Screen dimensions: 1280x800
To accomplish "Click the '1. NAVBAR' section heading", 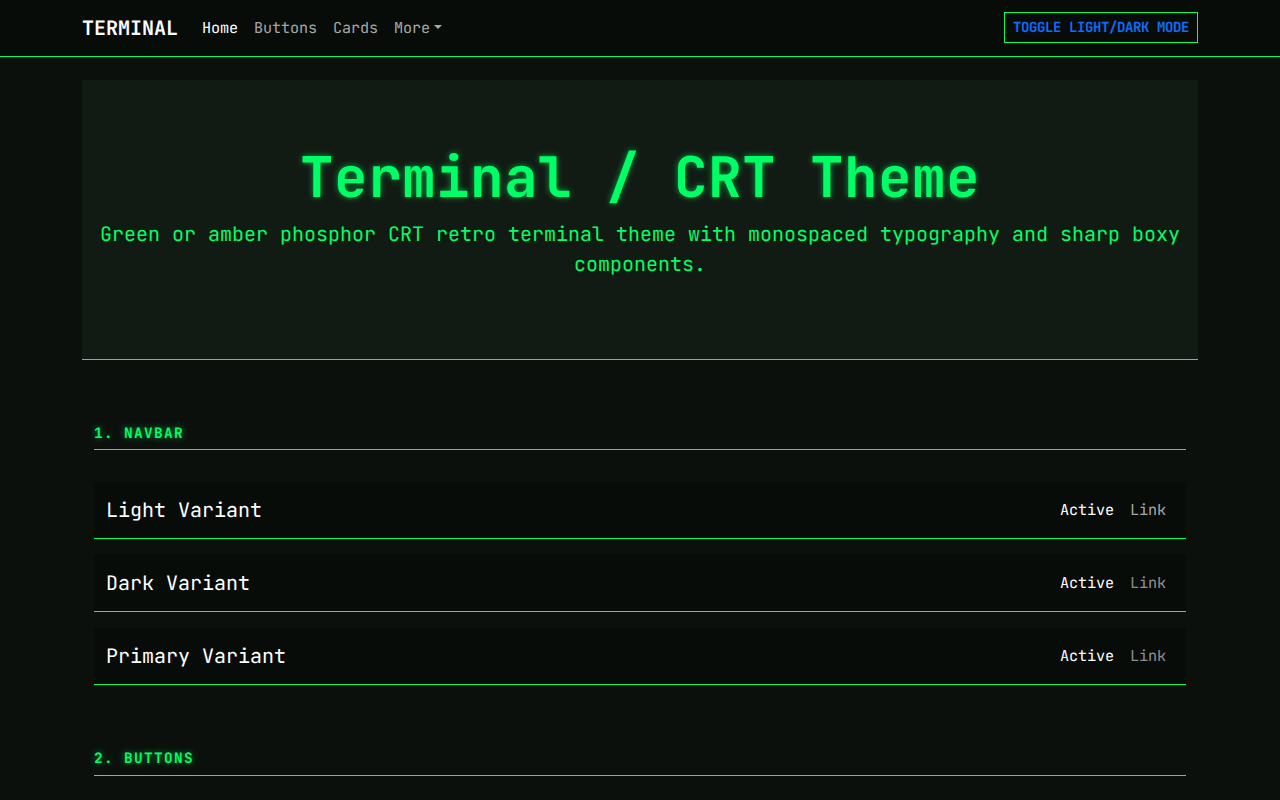I will [139, 433].
